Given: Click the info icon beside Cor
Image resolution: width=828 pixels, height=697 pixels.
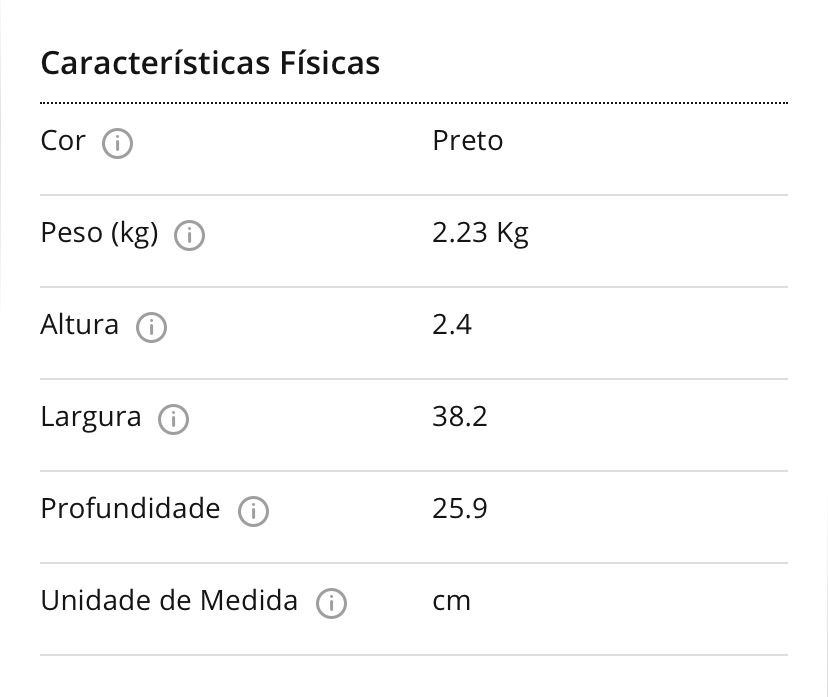Looking at the screenshot, I should click(x=117, y=144).
